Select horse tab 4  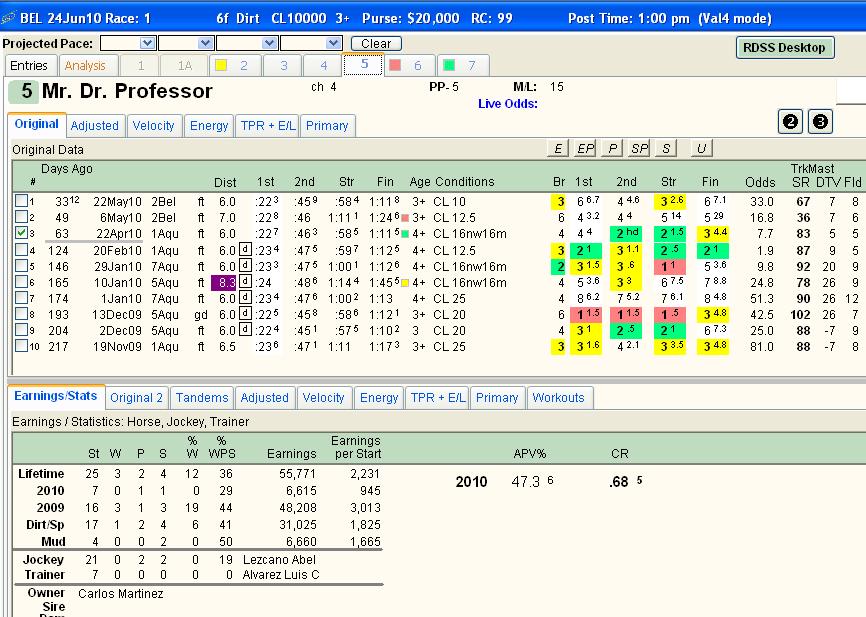(x=324, y=65)
